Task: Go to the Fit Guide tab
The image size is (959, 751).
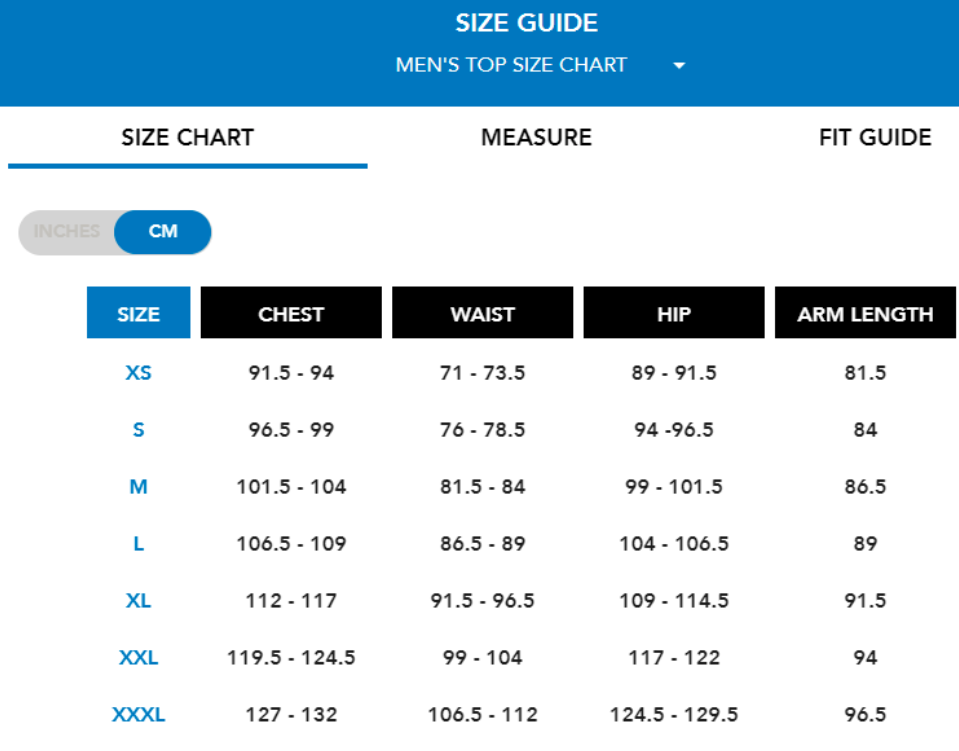Action: (x=875, y=137)
